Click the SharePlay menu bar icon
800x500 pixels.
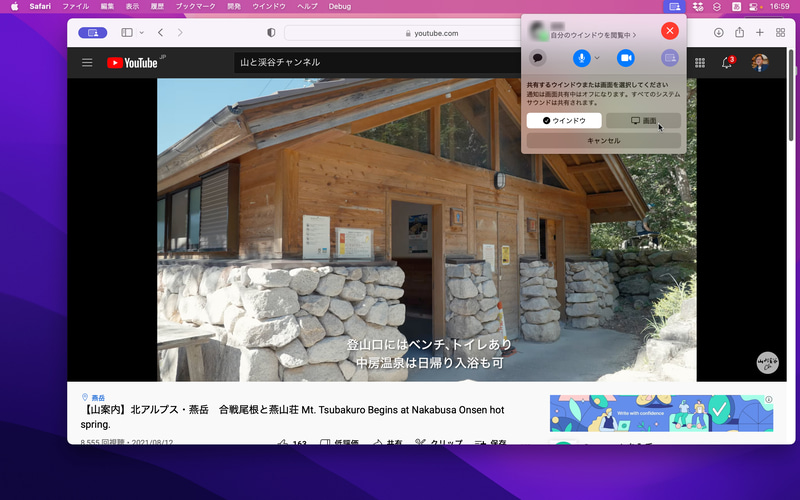coord(674,7)
